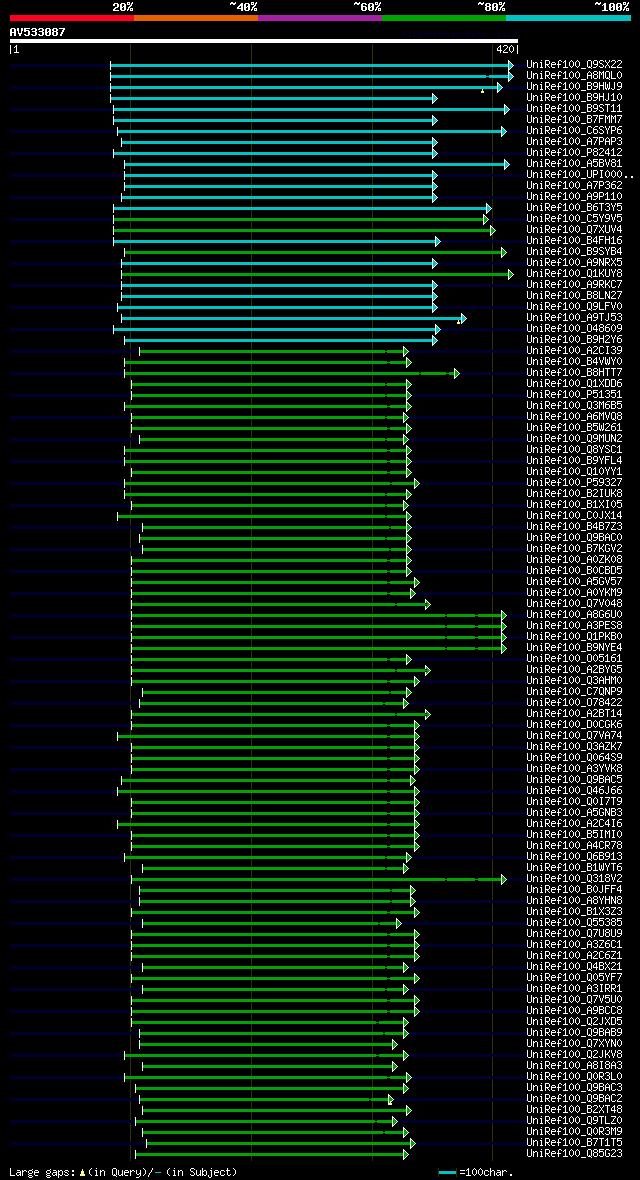This screenshot has height=1180, width=640.
Task: Click the white query sequence bar
Action: 264,41
